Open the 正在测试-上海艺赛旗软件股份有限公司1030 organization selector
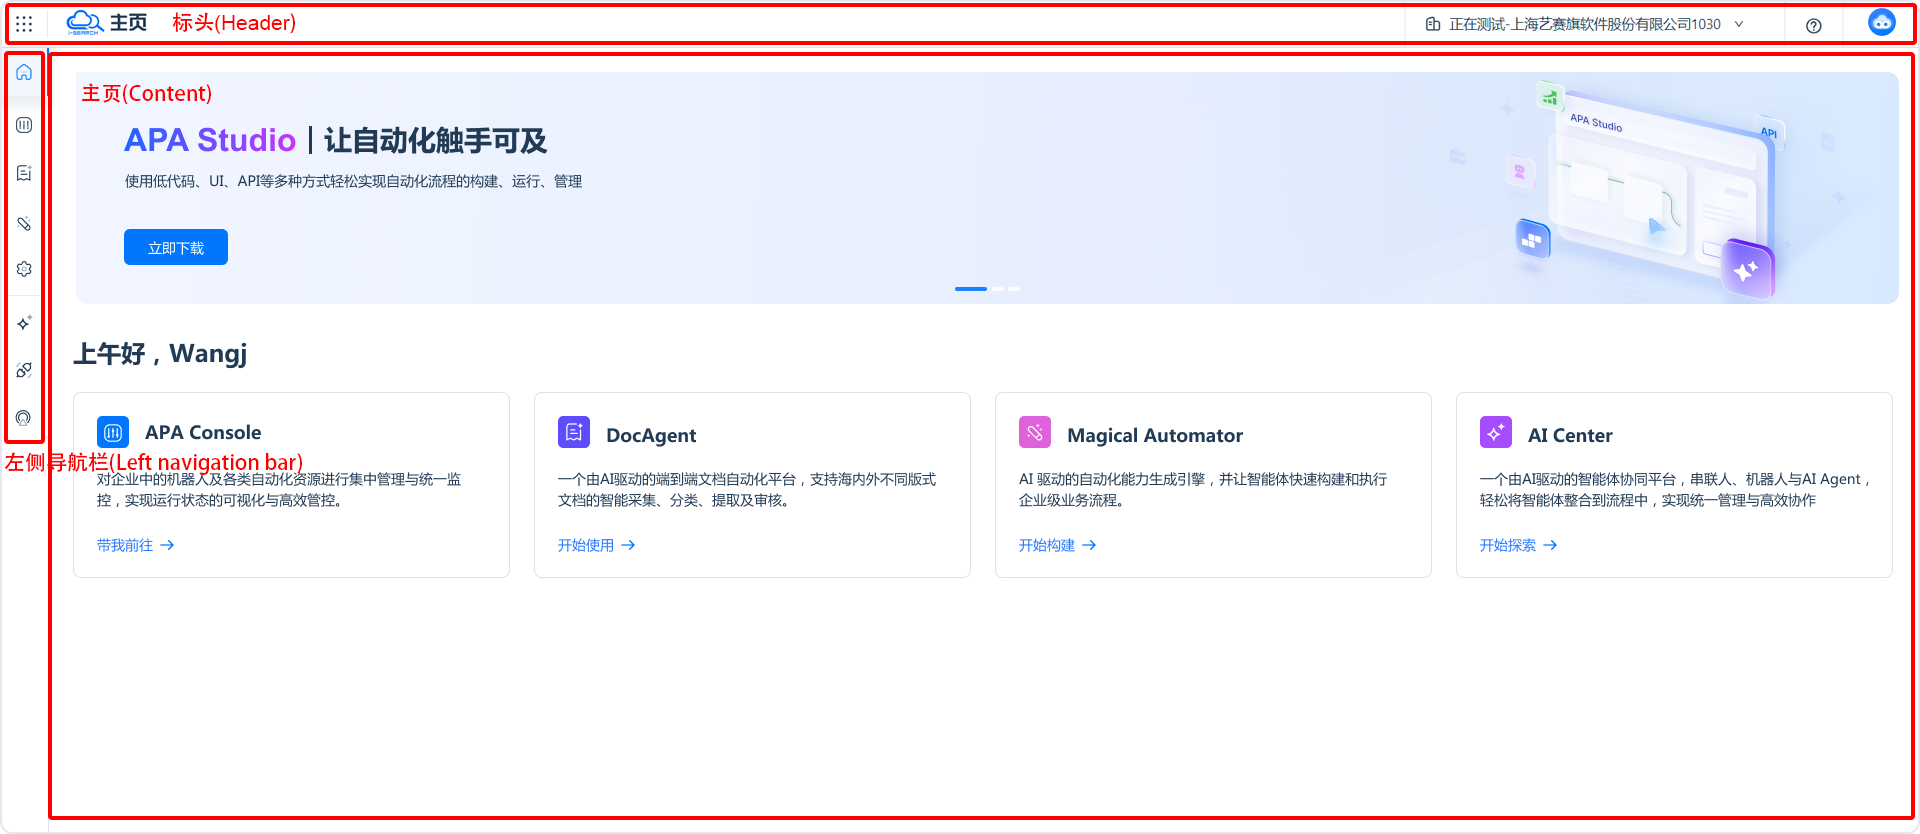 click(1585, 24)
